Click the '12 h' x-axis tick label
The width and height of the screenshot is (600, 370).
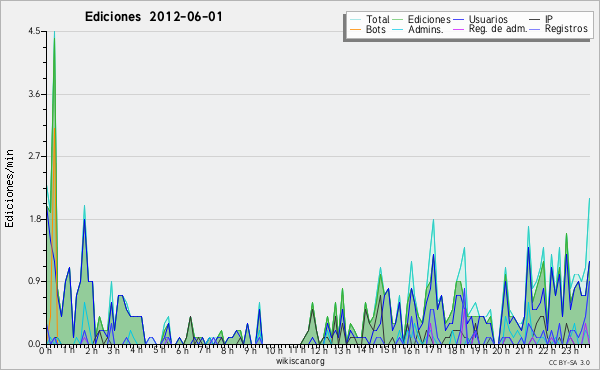(x=319, y=350)
